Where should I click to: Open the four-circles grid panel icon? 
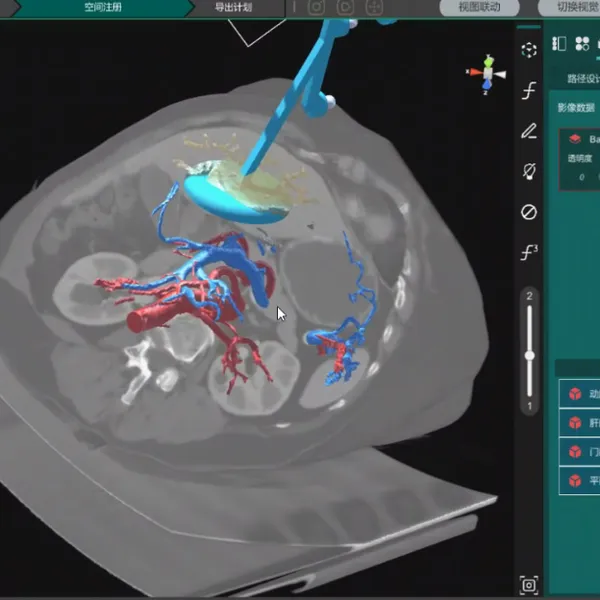(582, 44)
